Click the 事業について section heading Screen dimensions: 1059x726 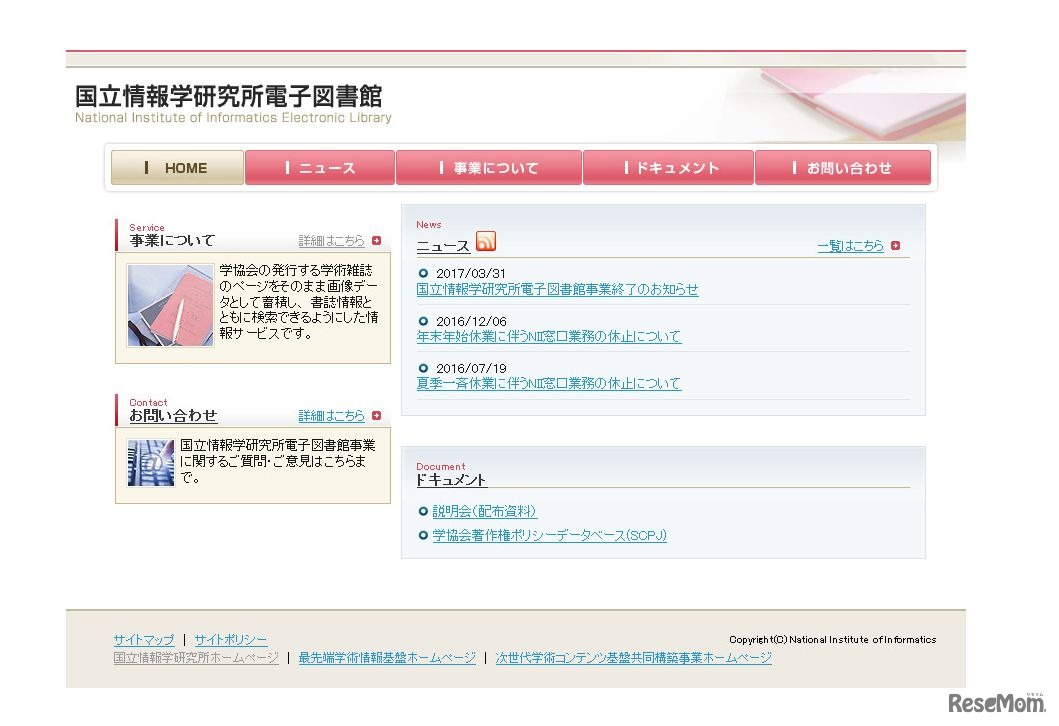pos(172,240)
